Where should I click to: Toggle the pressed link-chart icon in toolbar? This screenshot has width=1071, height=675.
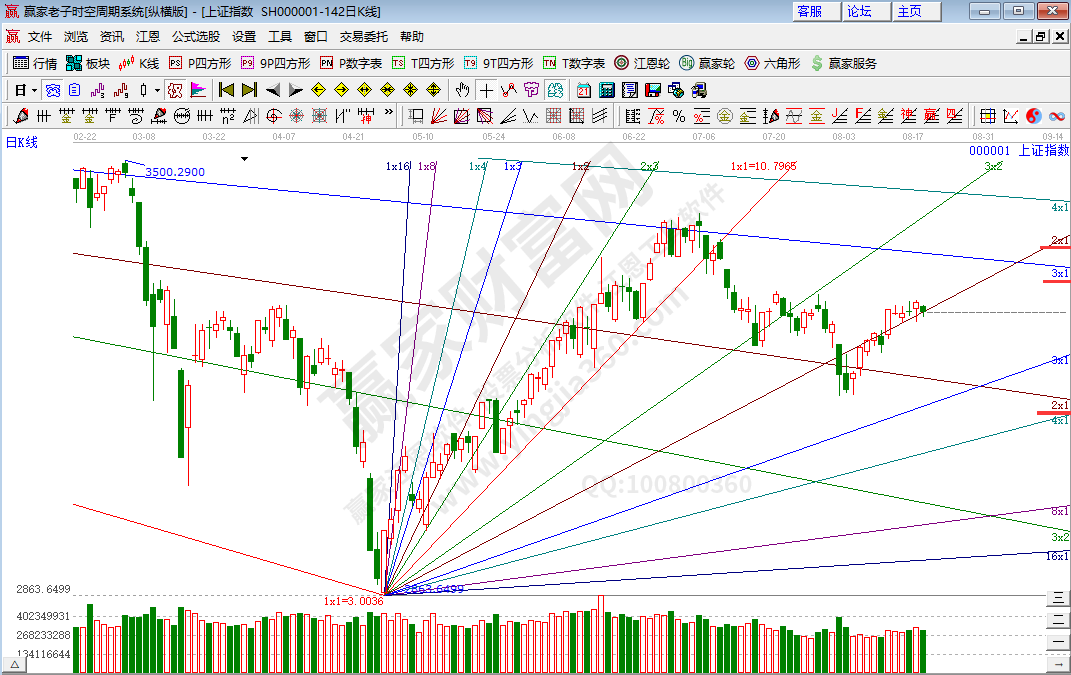click(52, 89)
